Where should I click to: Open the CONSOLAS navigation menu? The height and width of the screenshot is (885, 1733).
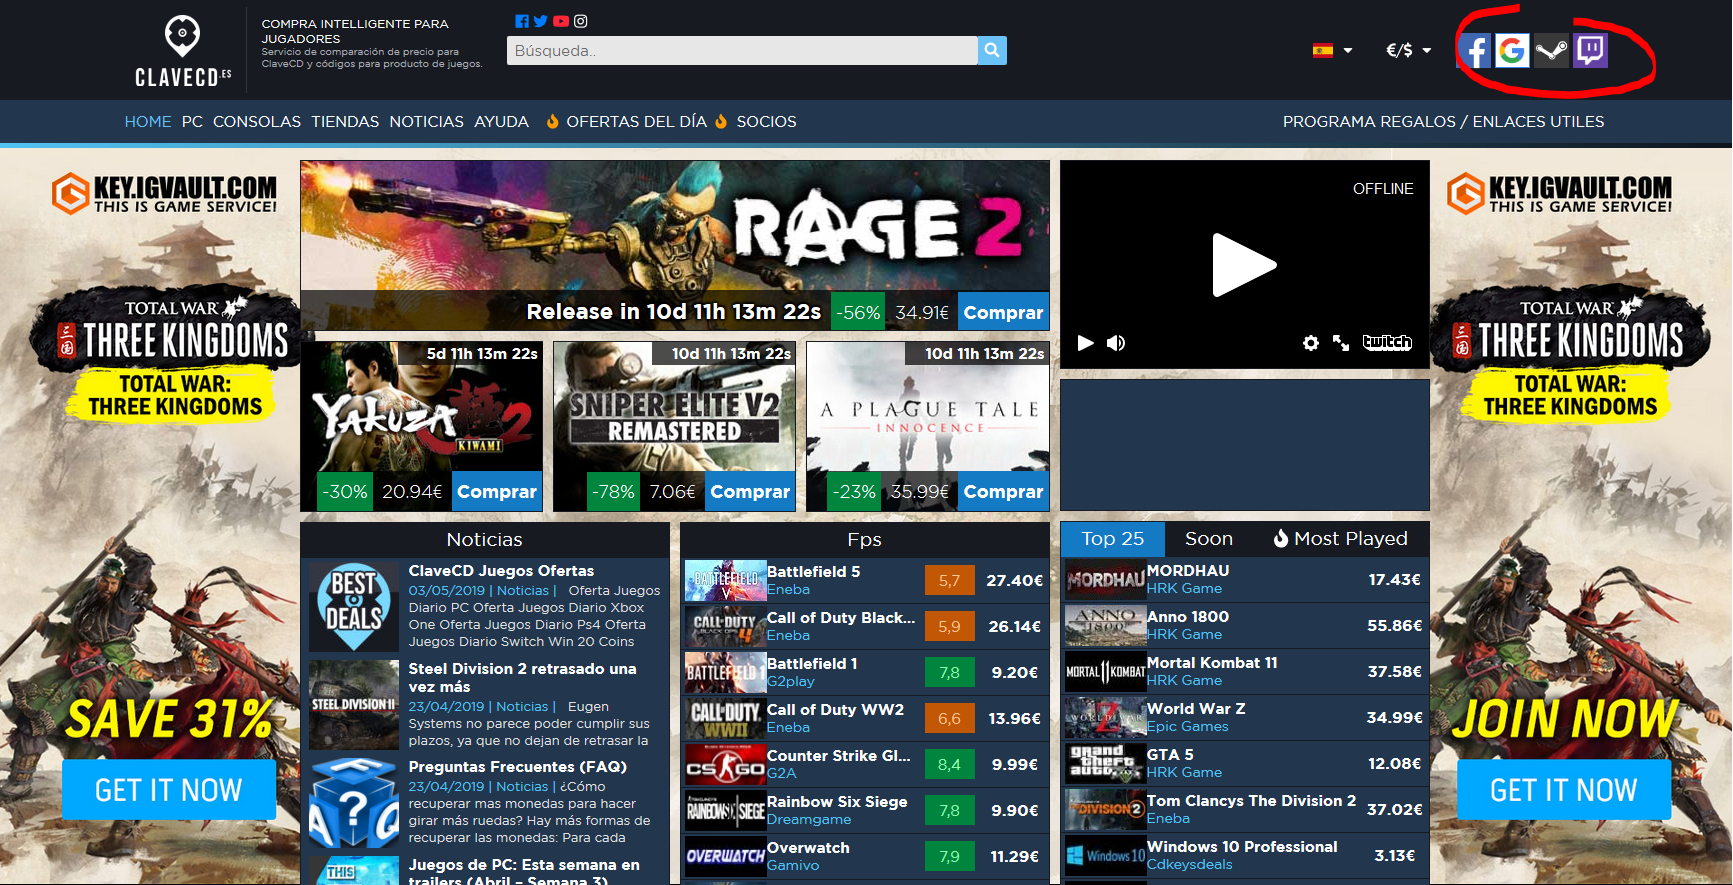pos(257,122)
